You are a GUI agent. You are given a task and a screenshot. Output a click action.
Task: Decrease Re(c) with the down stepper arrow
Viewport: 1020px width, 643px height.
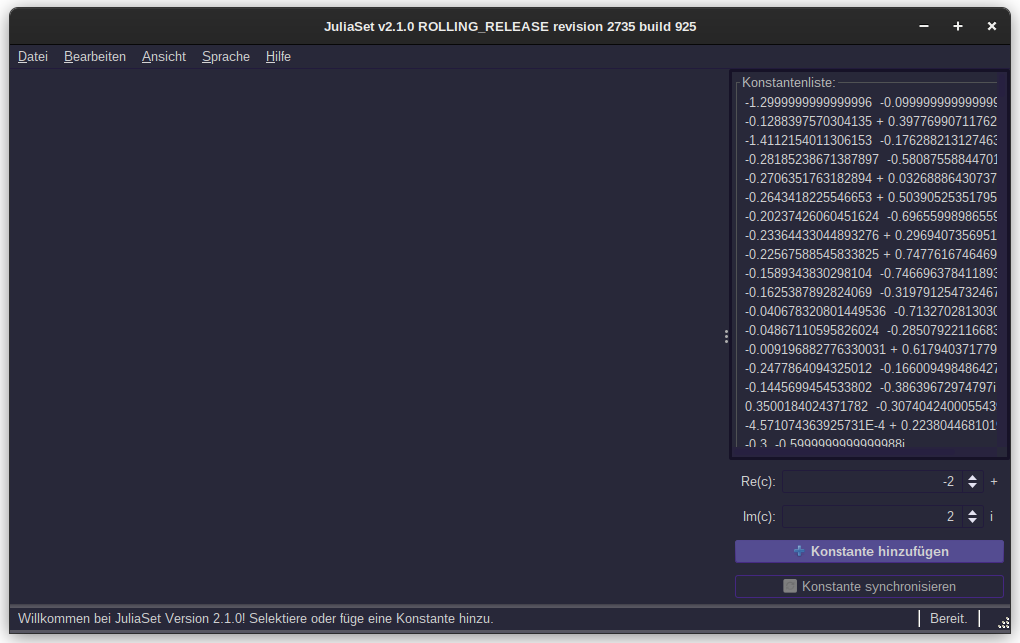971,486
